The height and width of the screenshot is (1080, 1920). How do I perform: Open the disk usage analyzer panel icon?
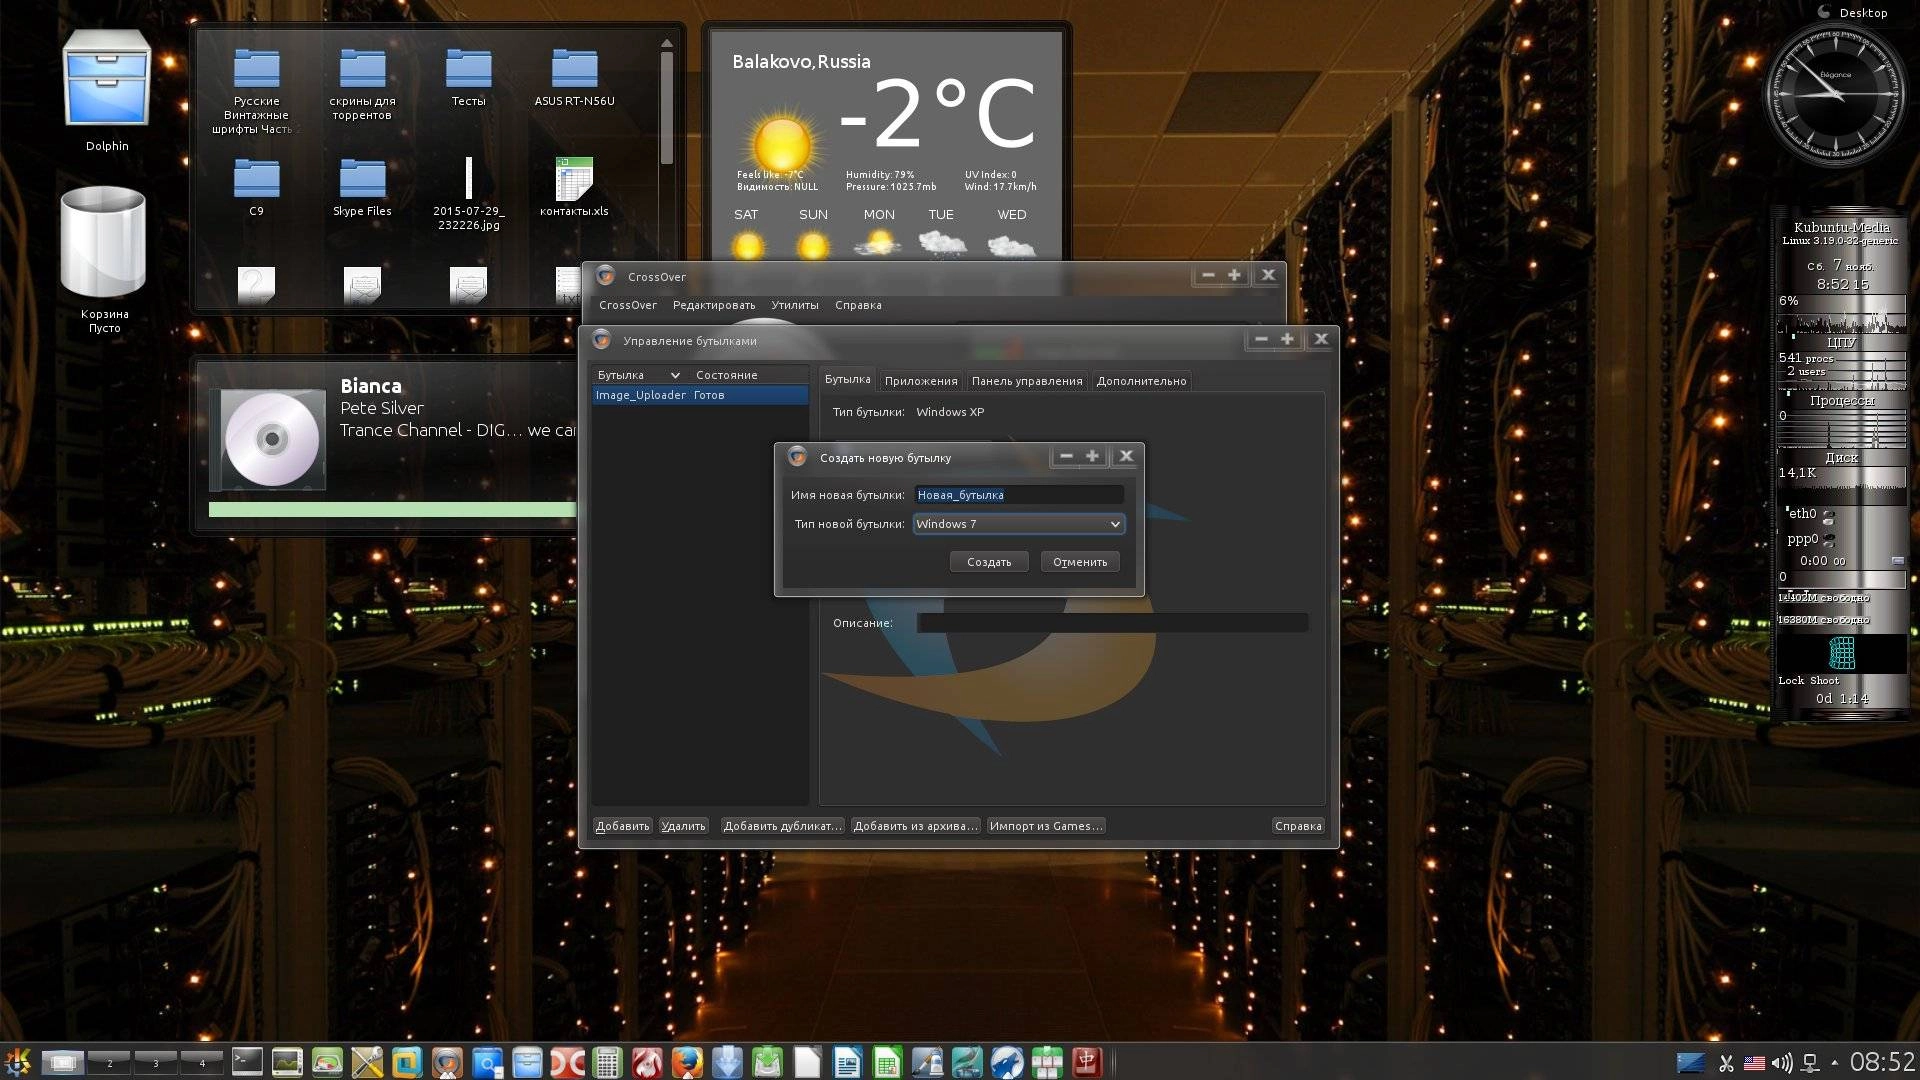(x=327, y=1062)
